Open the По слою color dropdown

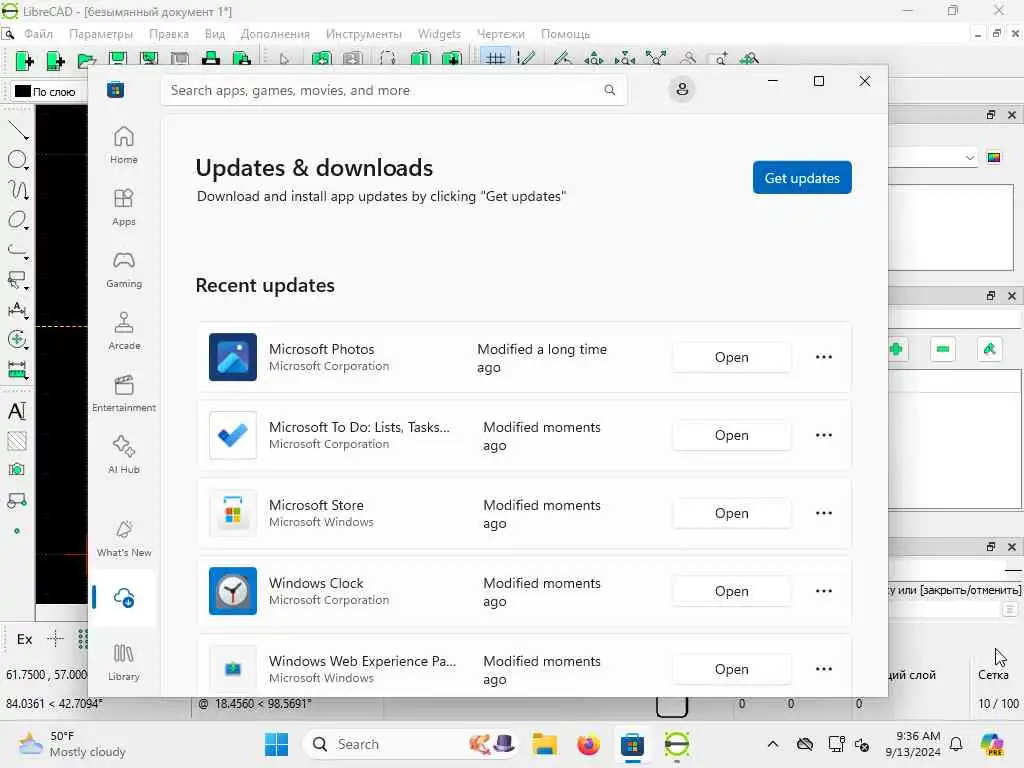point(48,91)
